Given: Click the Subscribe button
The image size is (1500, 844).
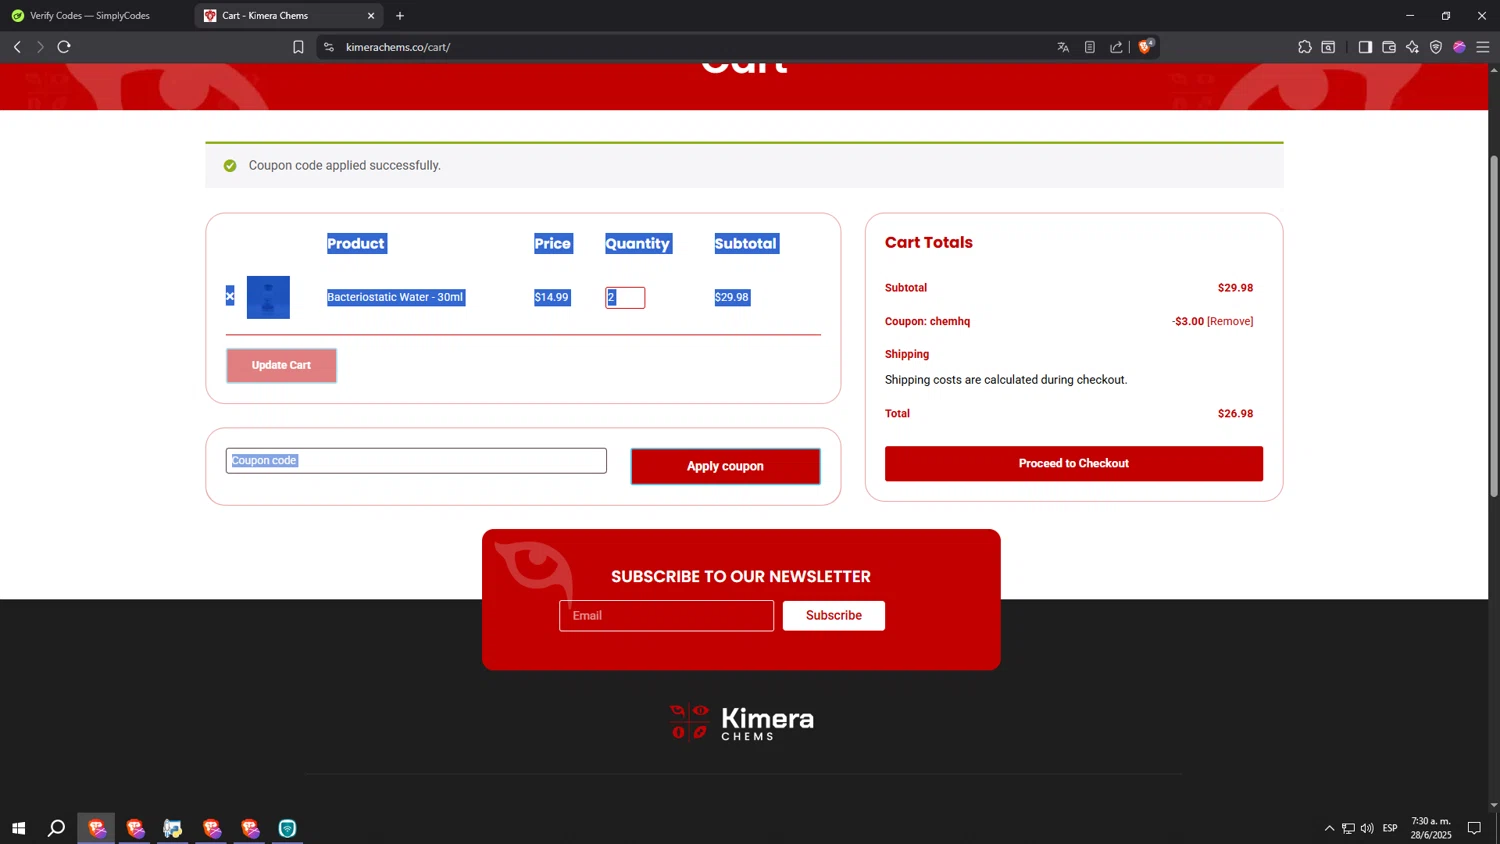Looking at the screenshot, I should tap(833, 615).
